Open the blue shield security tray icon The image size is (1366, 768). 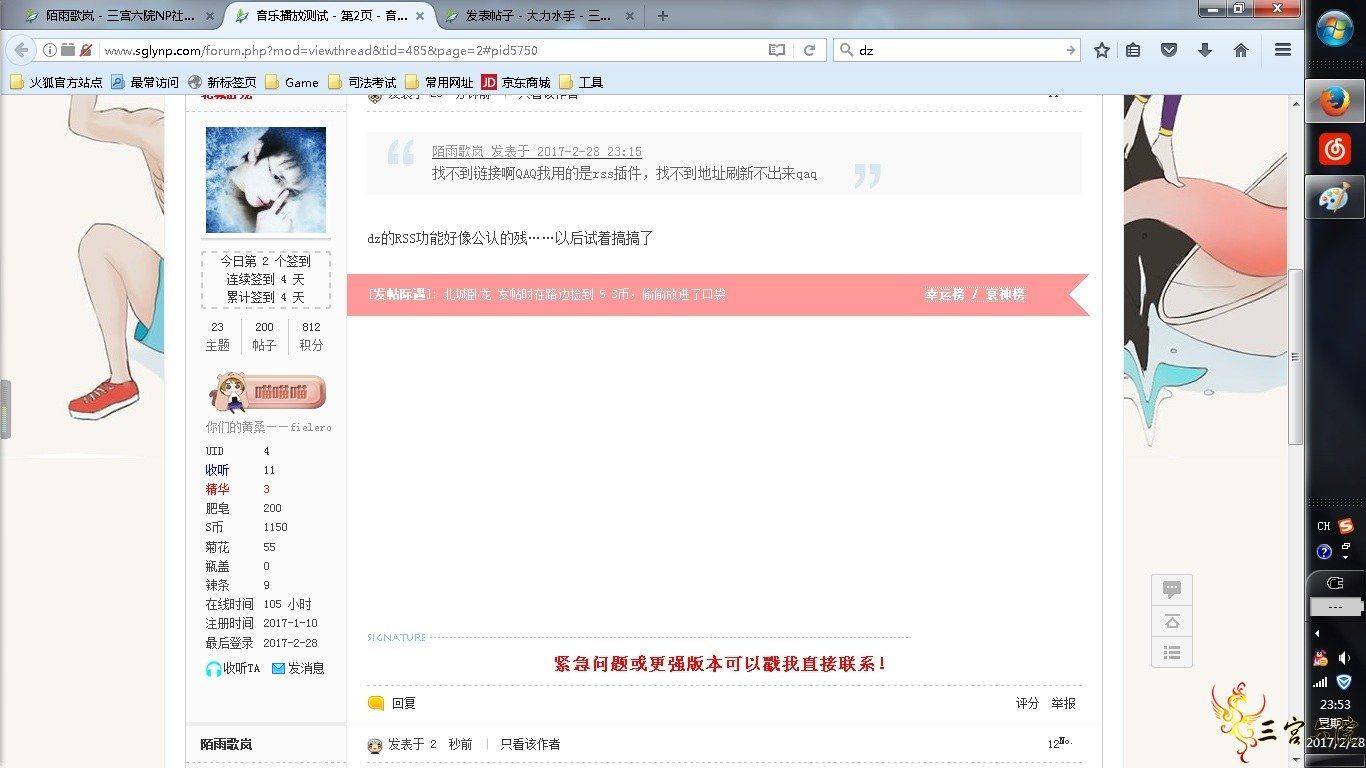[1345, 681]
